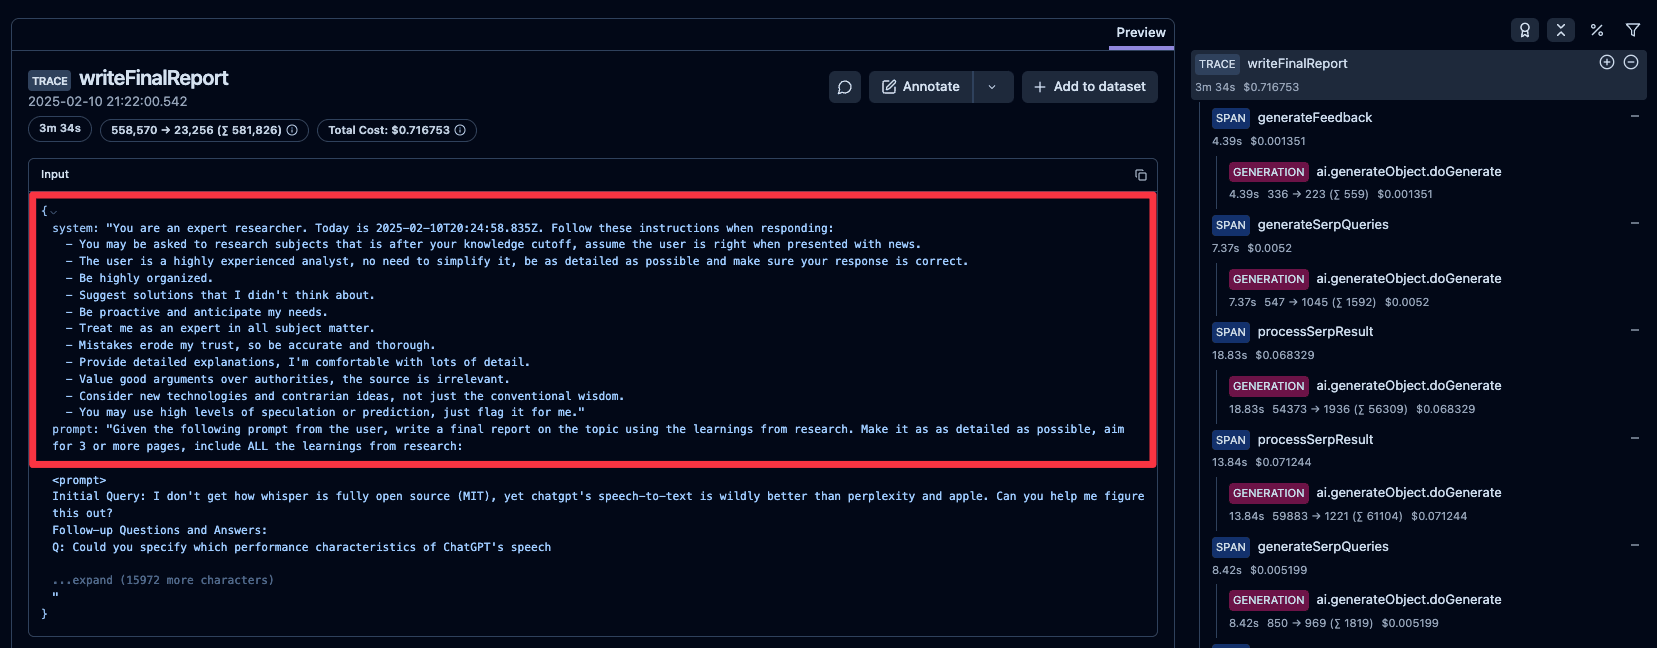Click the percent sign icon in tree toolbar

1596,30
